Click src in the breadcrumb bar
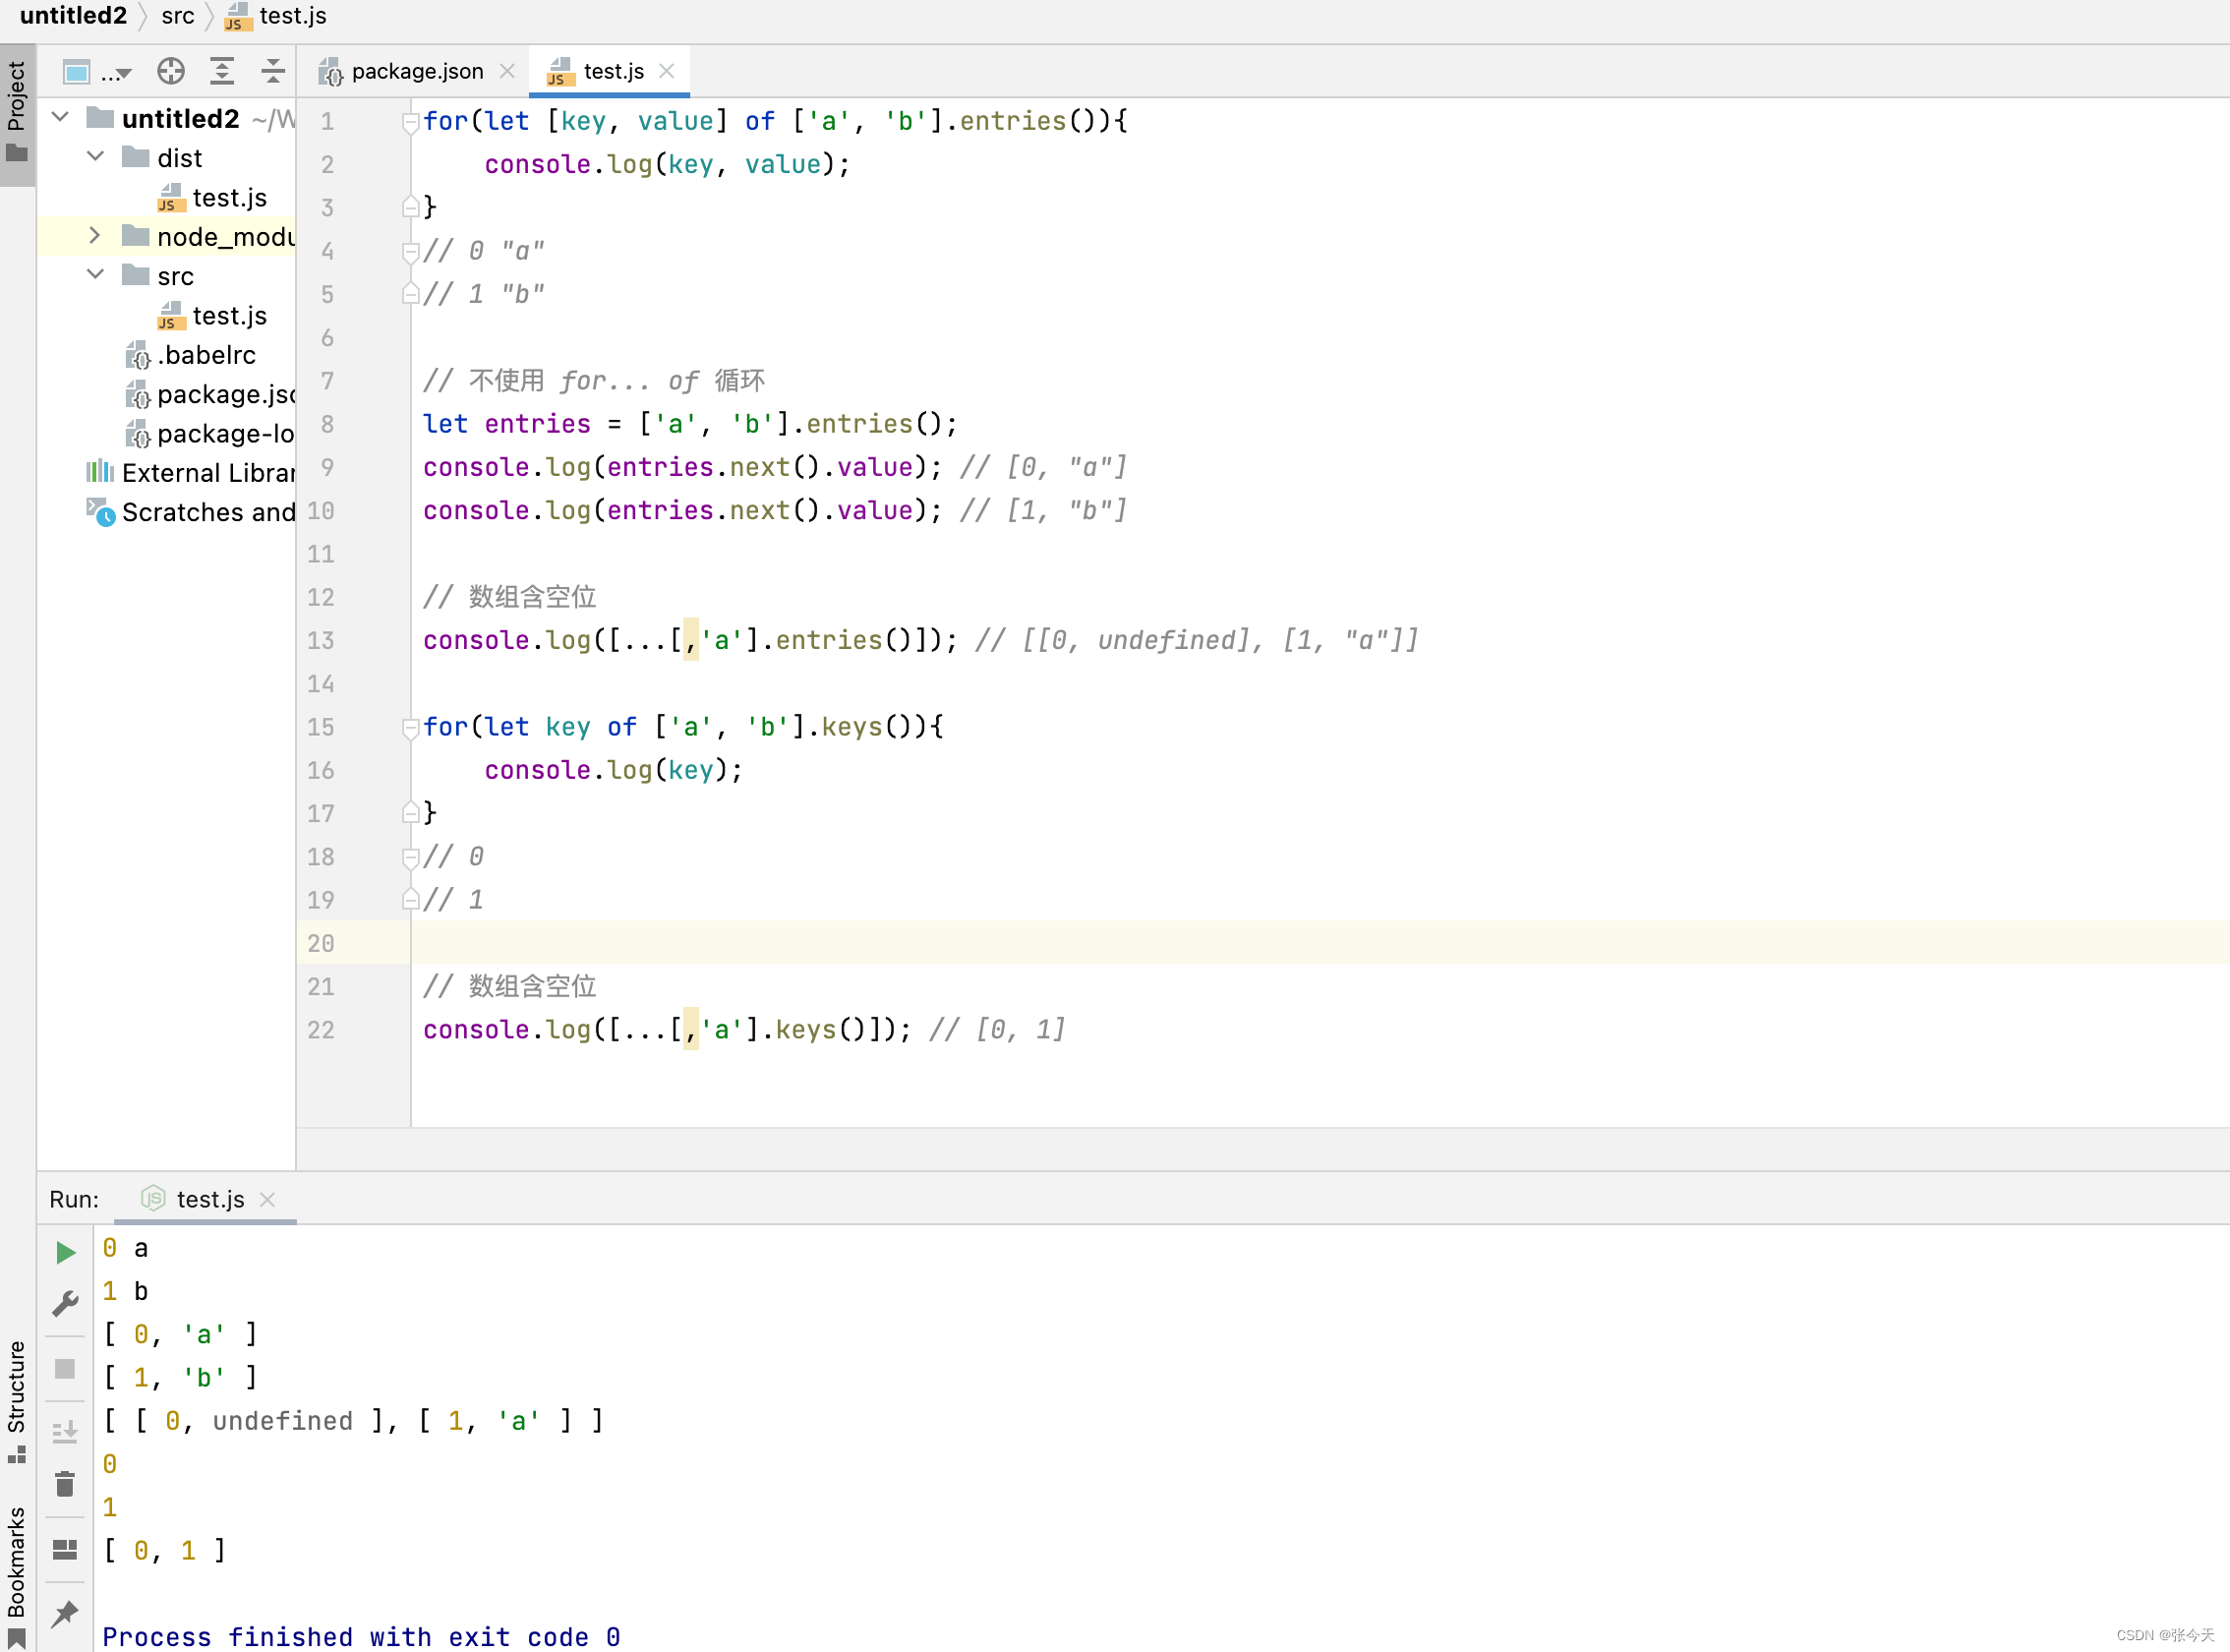Image resolution: width=2230 pixels, height=1652 pixels. coord(178,16)
